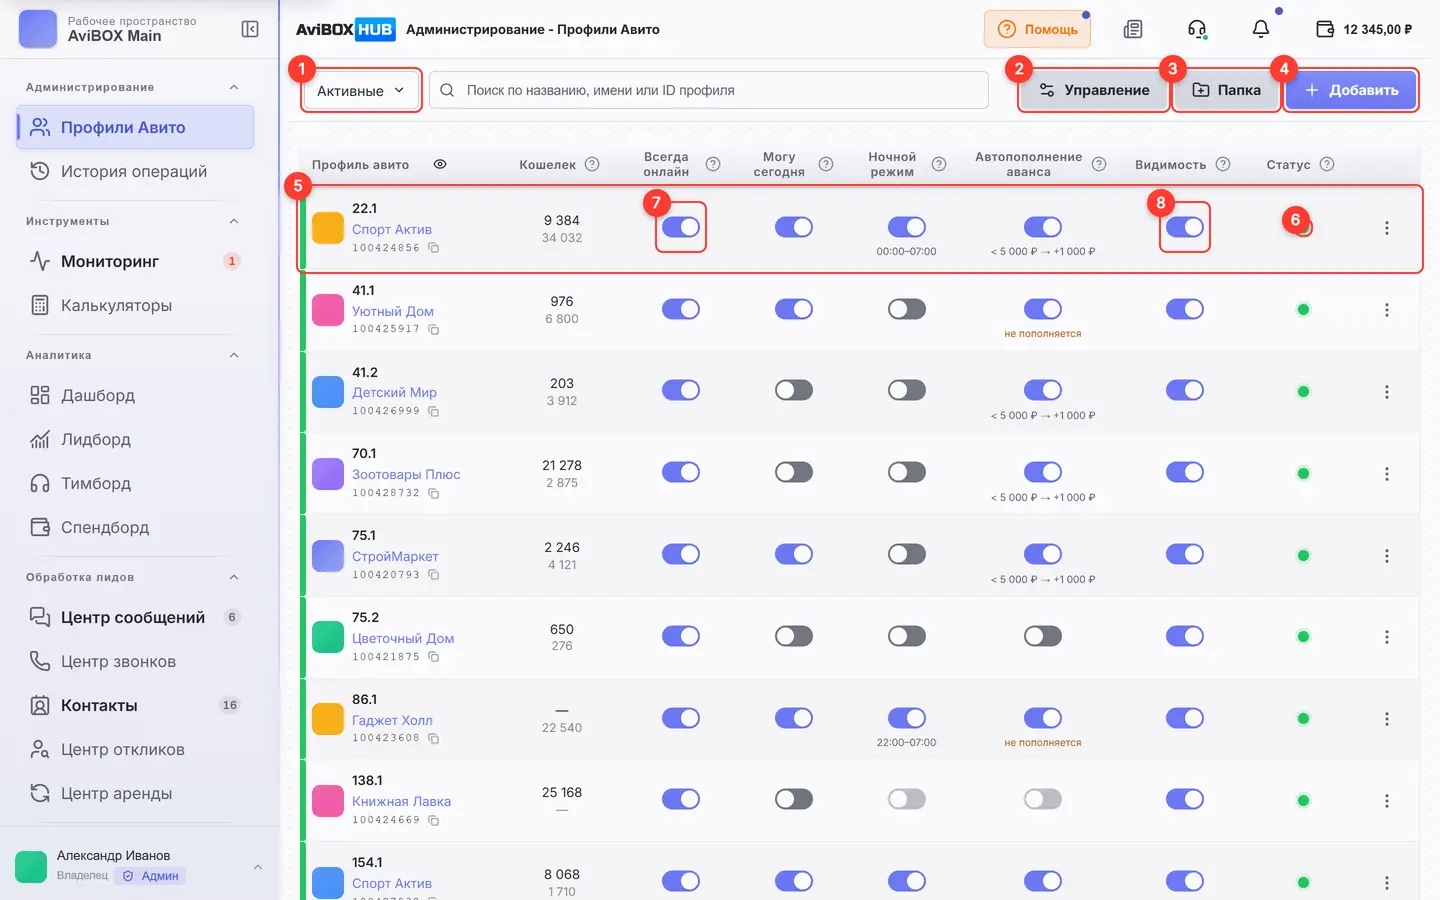1440x900 pixels.
Task: Go to Мониторинг in sidebar
Action: click(135, 261)
